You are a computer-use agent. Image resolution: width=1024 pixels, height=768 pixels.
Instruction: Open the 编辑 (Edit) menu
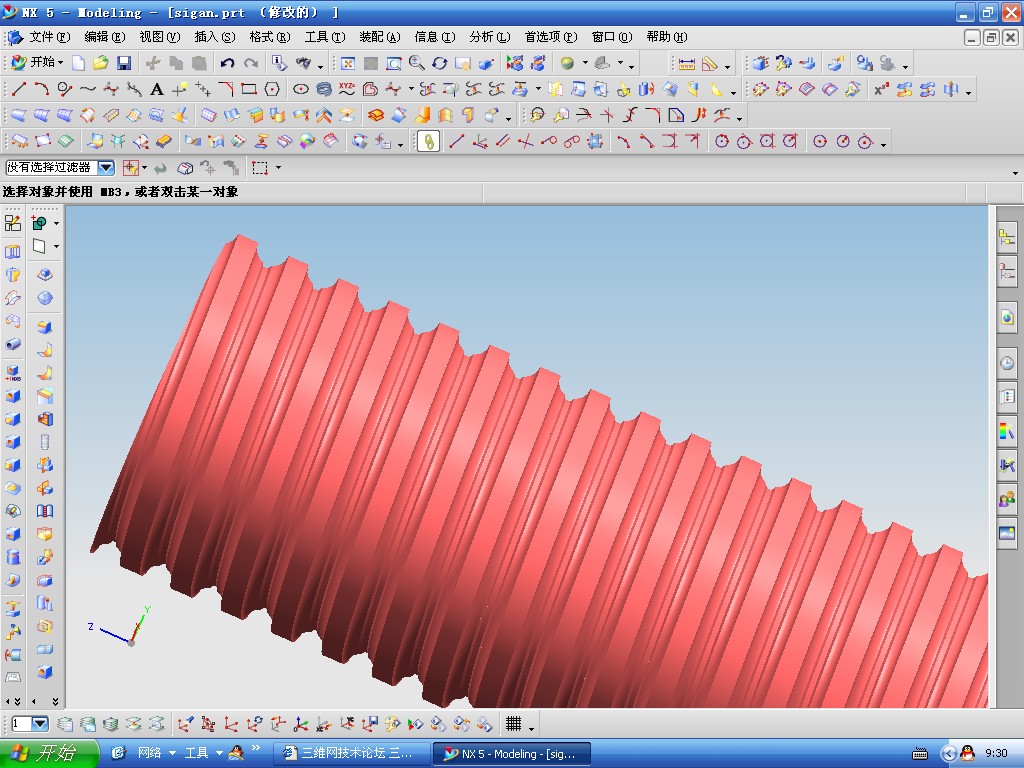104,37
